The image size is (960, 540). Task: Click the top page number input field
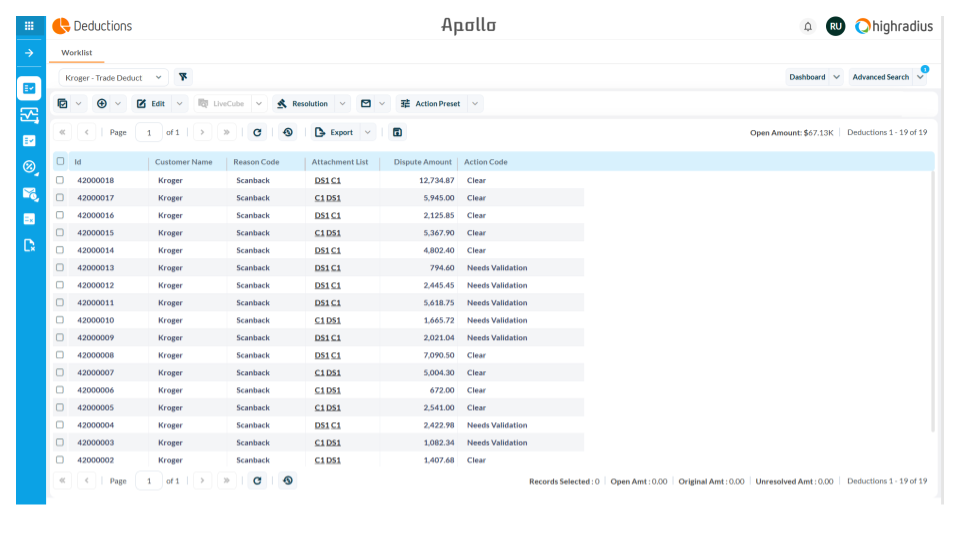click(x=148, y=132)
